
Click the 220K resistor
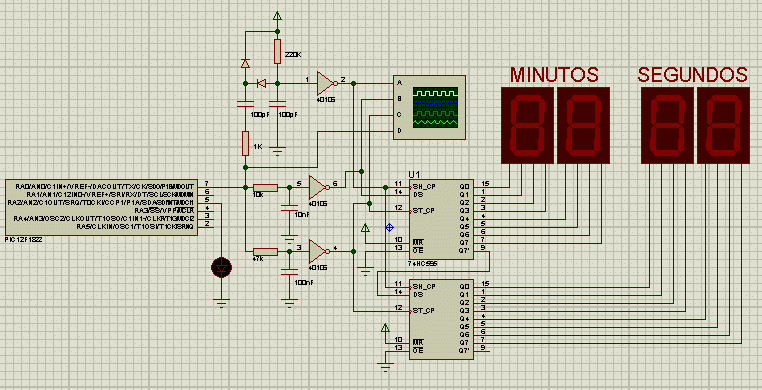pyautogui.click(x=277, y=51)
